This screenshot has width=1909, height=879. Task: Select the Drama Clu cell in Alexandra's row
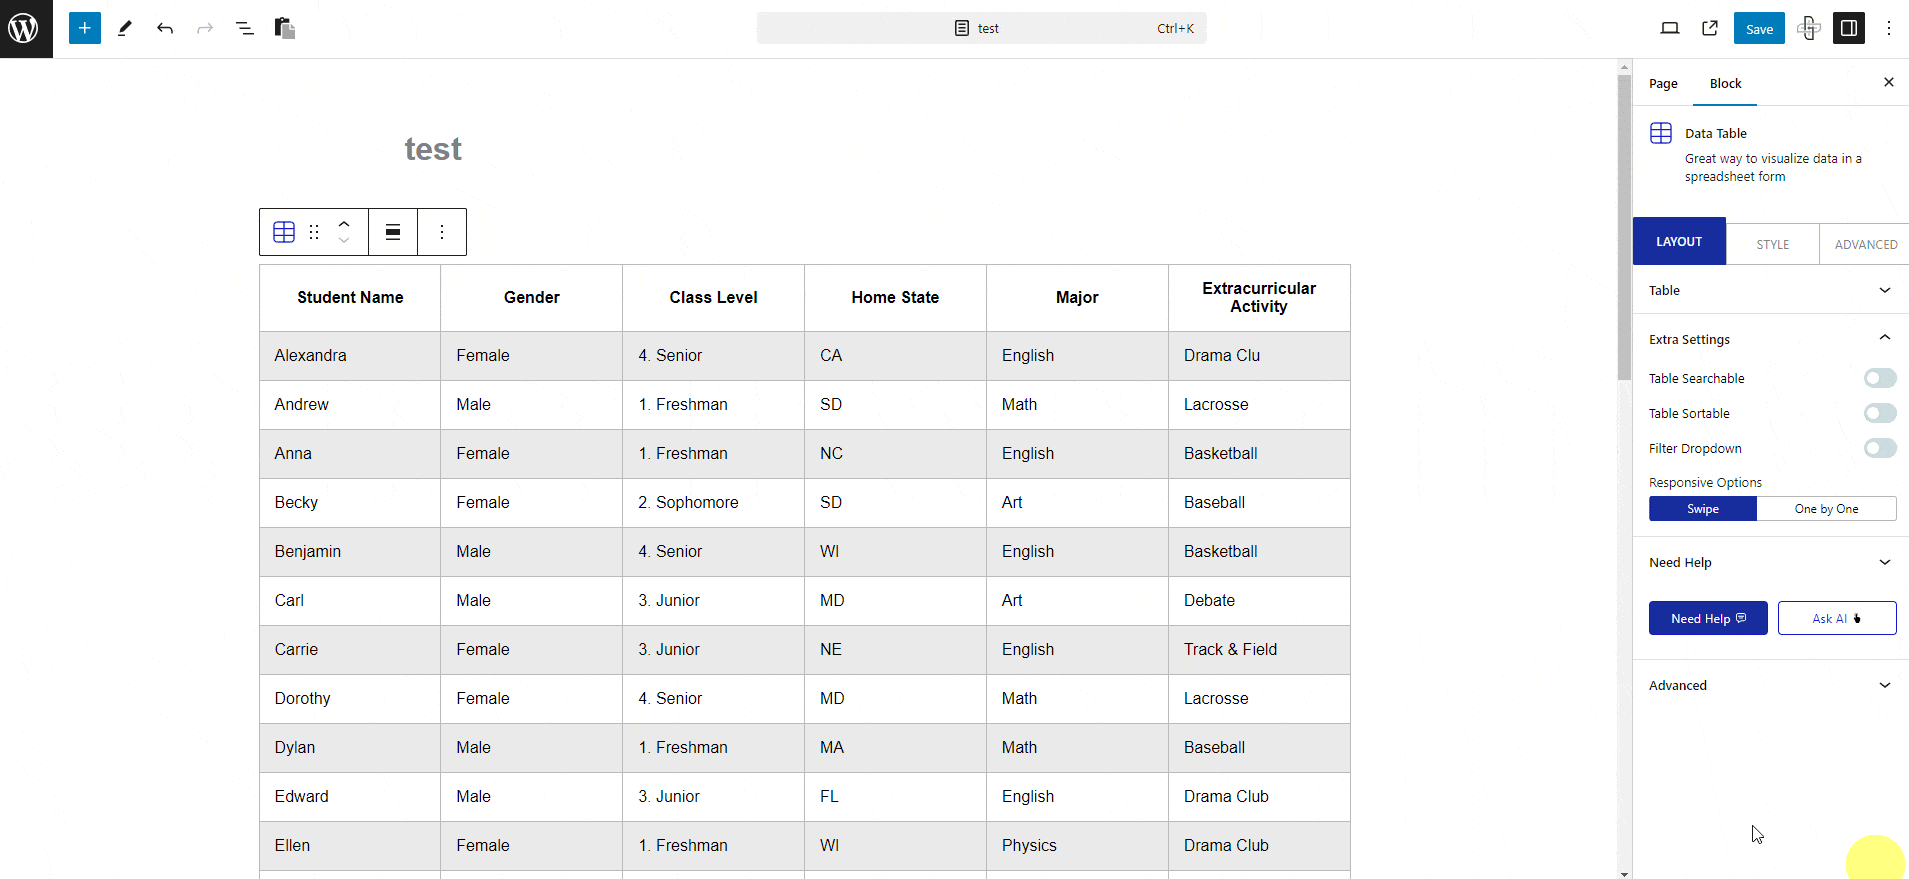(x=1259, y=355)
